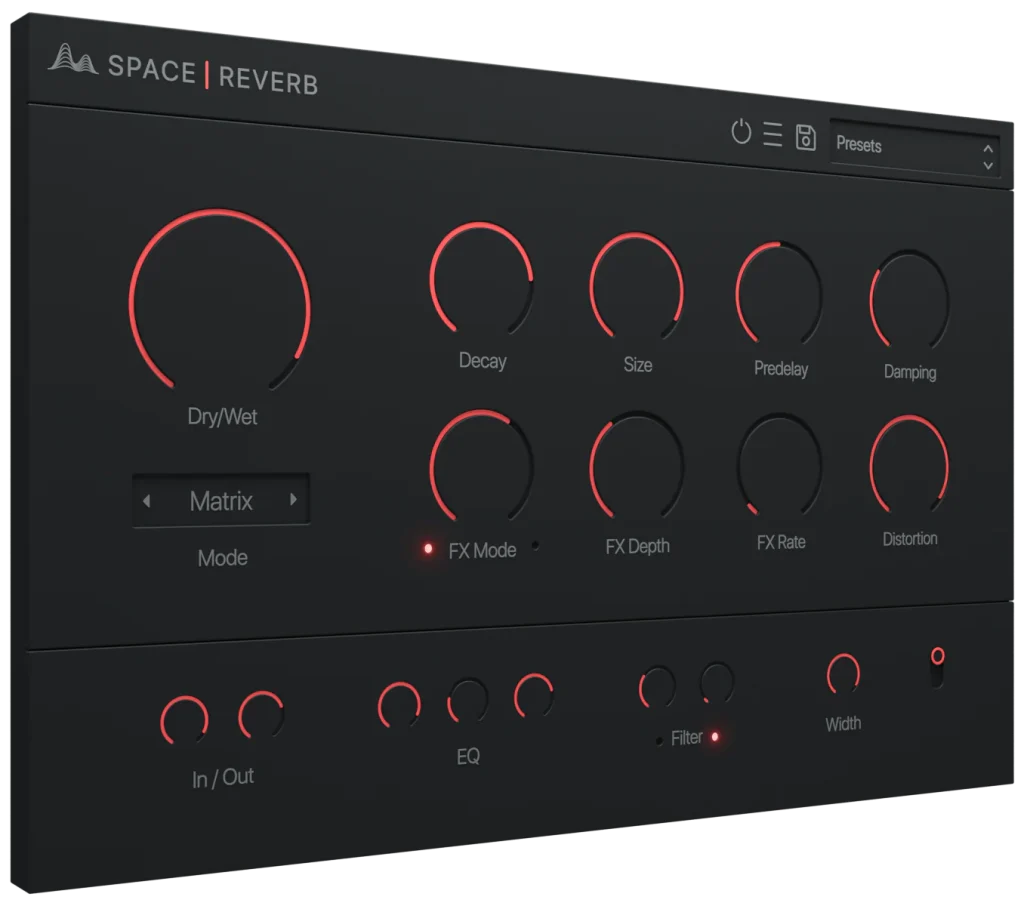The width and height of the screenshot is (1024, 906).
Task: Click the right arrow beside Matrix mode
Action: (x=291, y=500)
